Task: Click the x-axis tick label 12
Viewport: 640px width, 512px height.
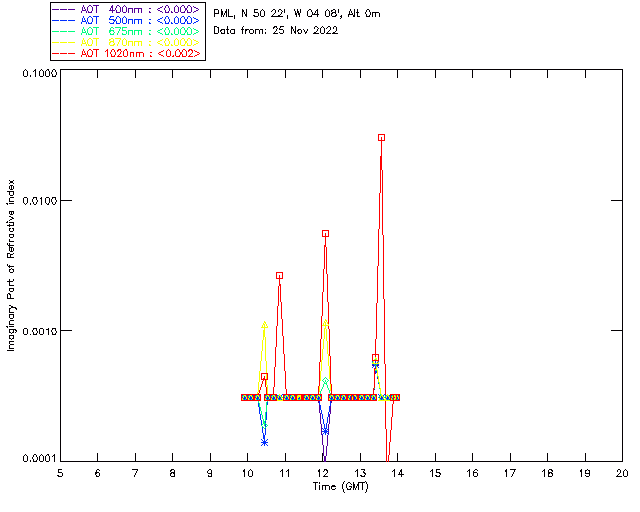Action: [x=322, y=473]
